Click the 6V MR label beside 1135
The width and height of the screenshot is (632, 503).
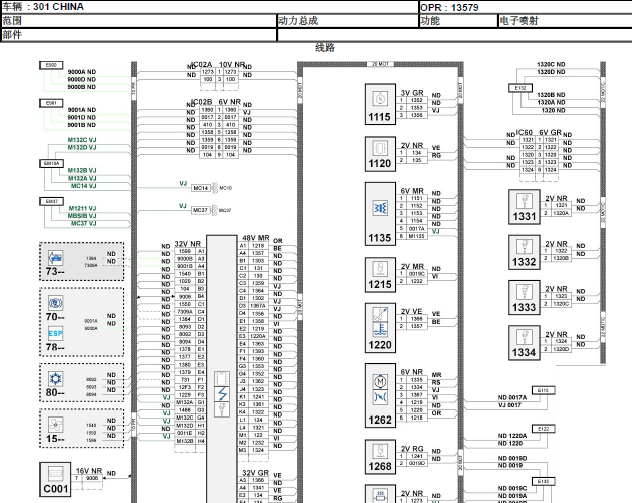point(412,191)
